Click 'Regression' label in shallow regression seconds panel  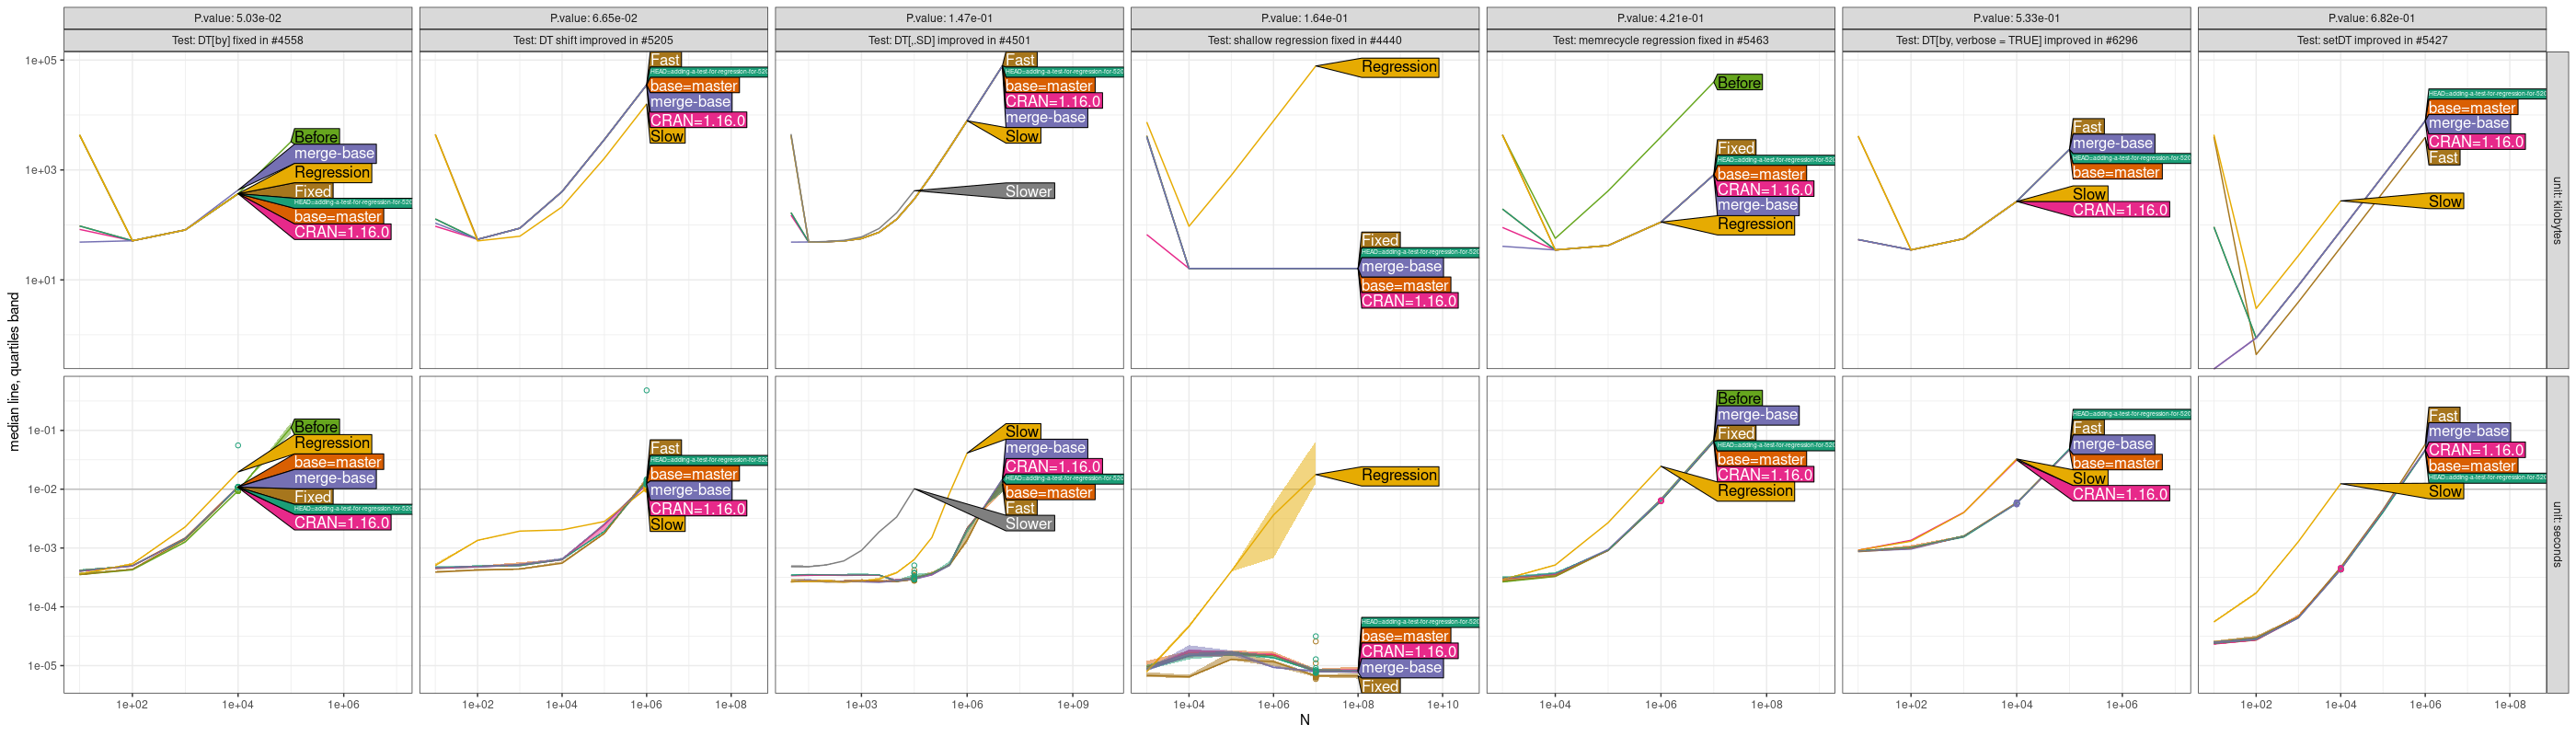(x=1399, y=475)
